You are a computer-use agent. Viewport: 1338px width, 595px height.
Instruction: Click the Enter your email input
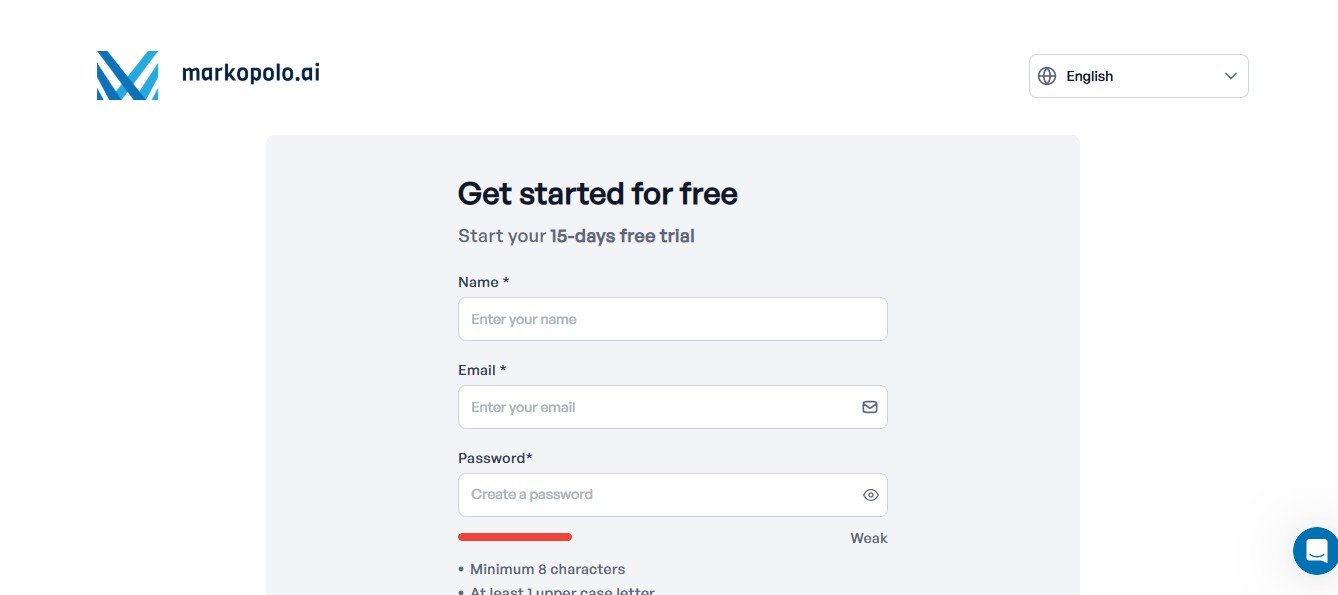(655, 407)
